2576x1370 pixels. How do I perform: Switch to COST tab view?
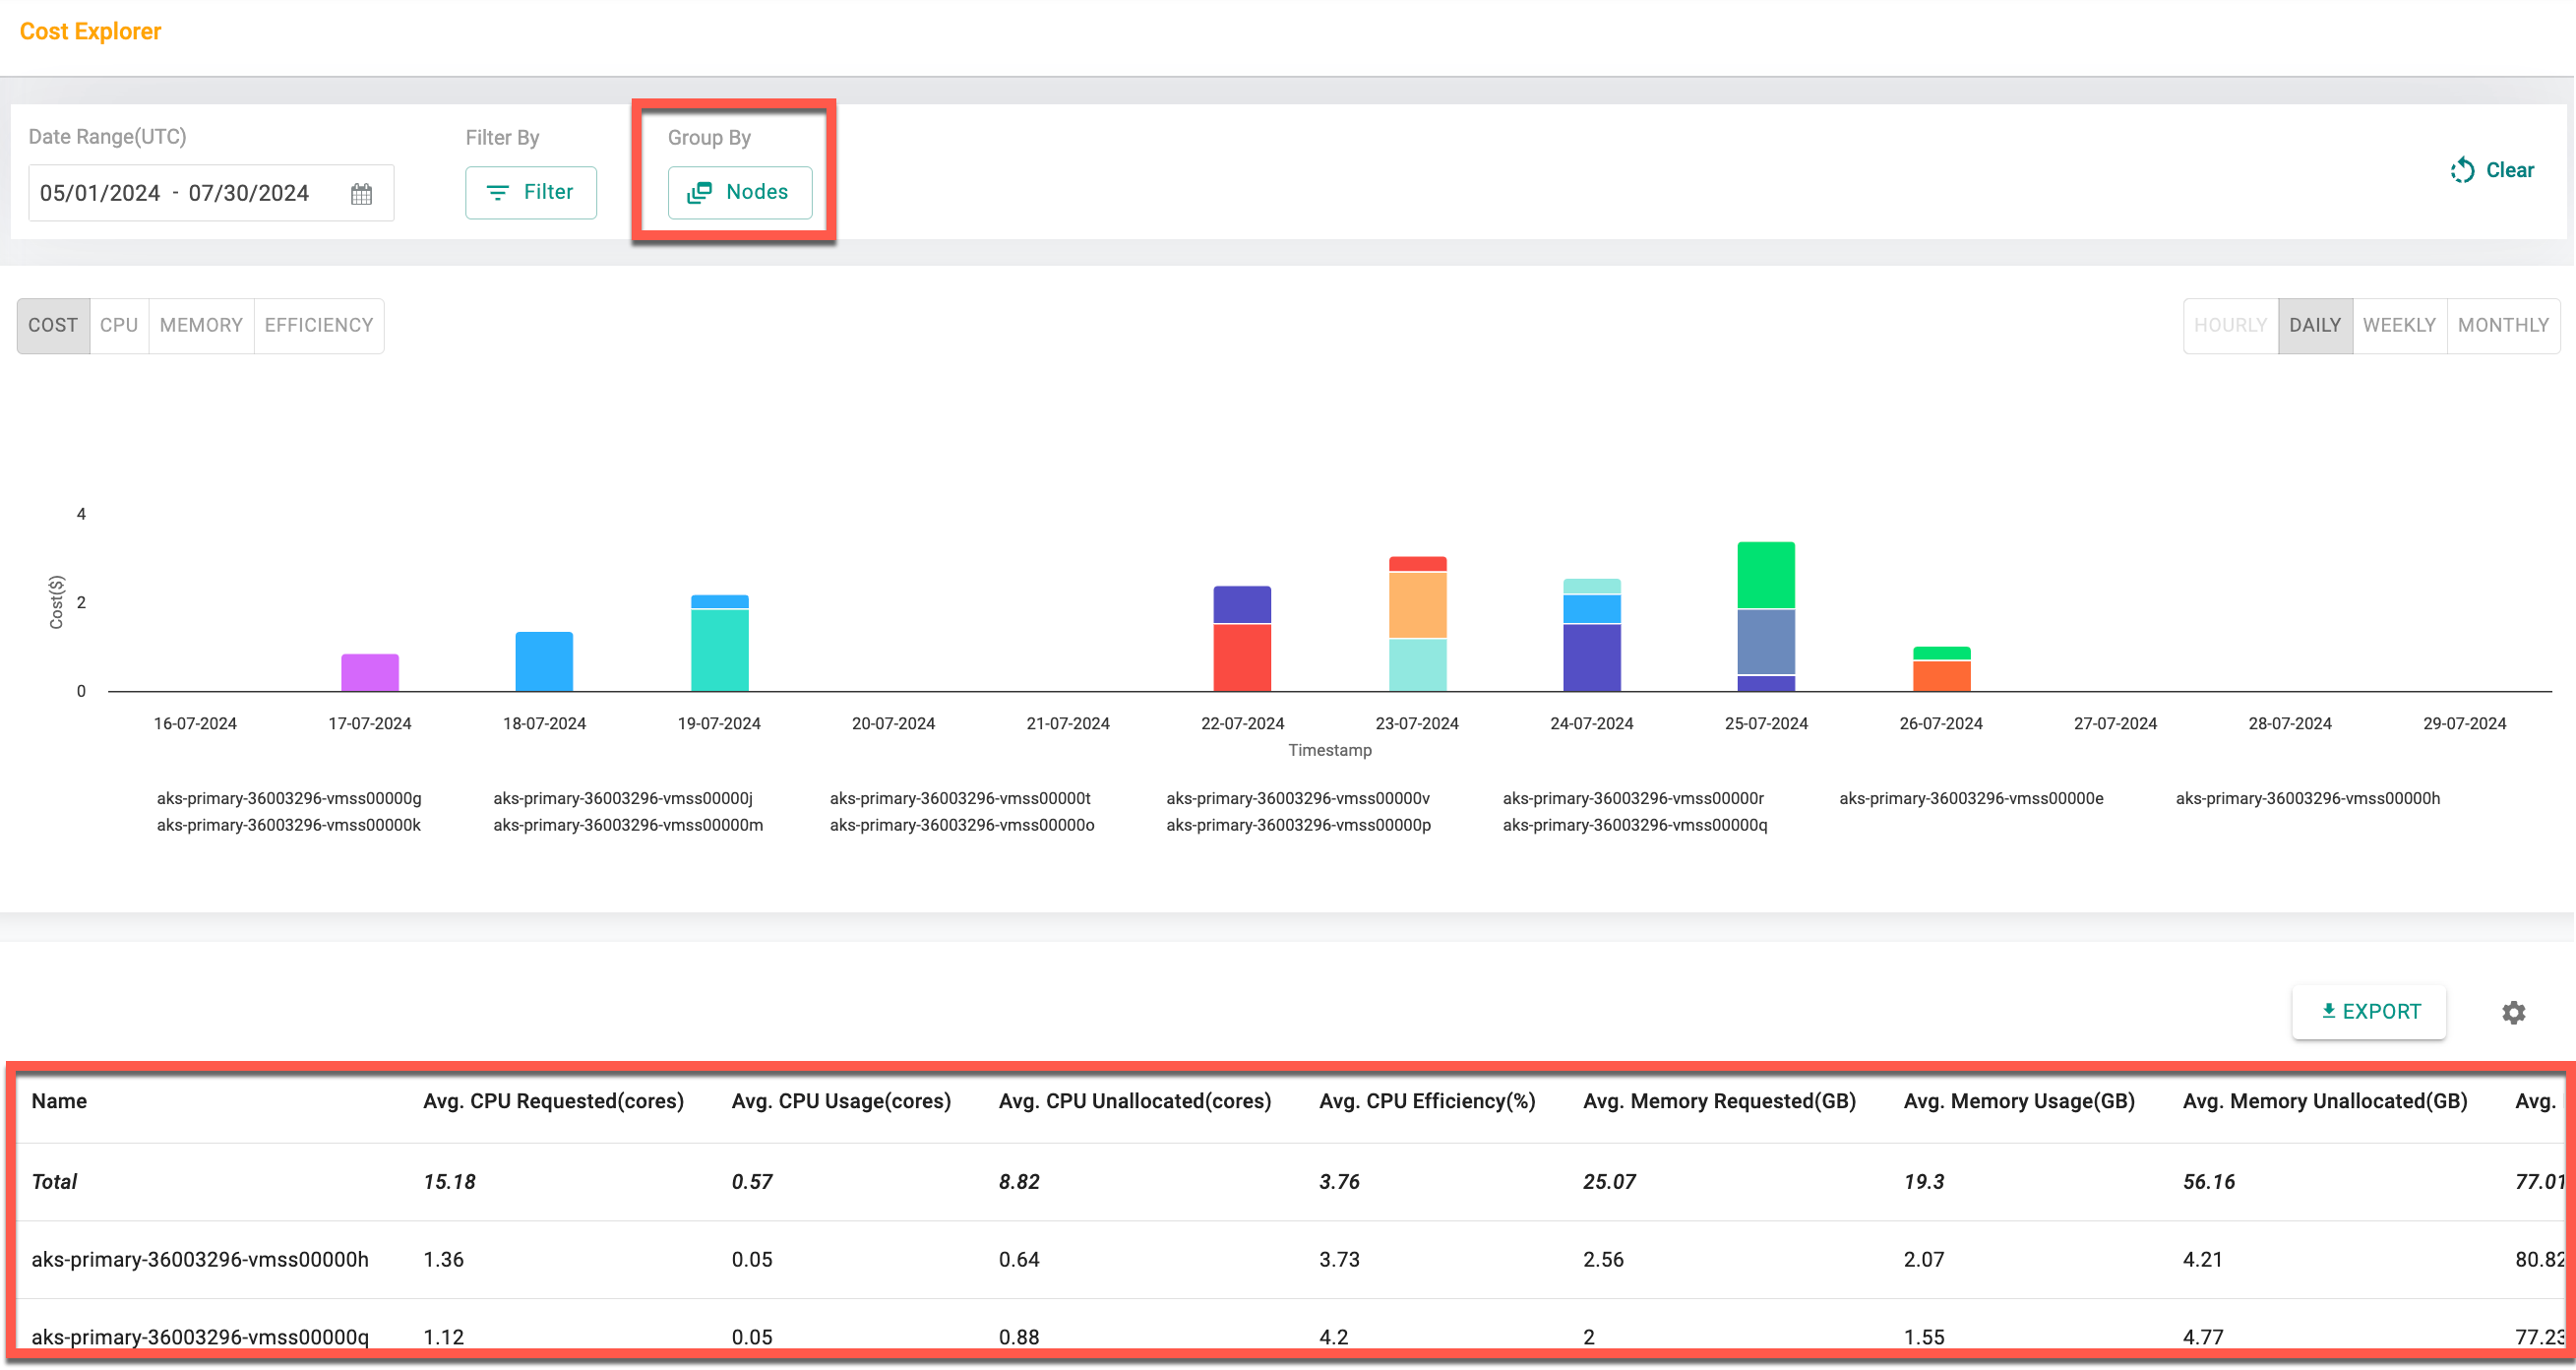coord(53,326)
